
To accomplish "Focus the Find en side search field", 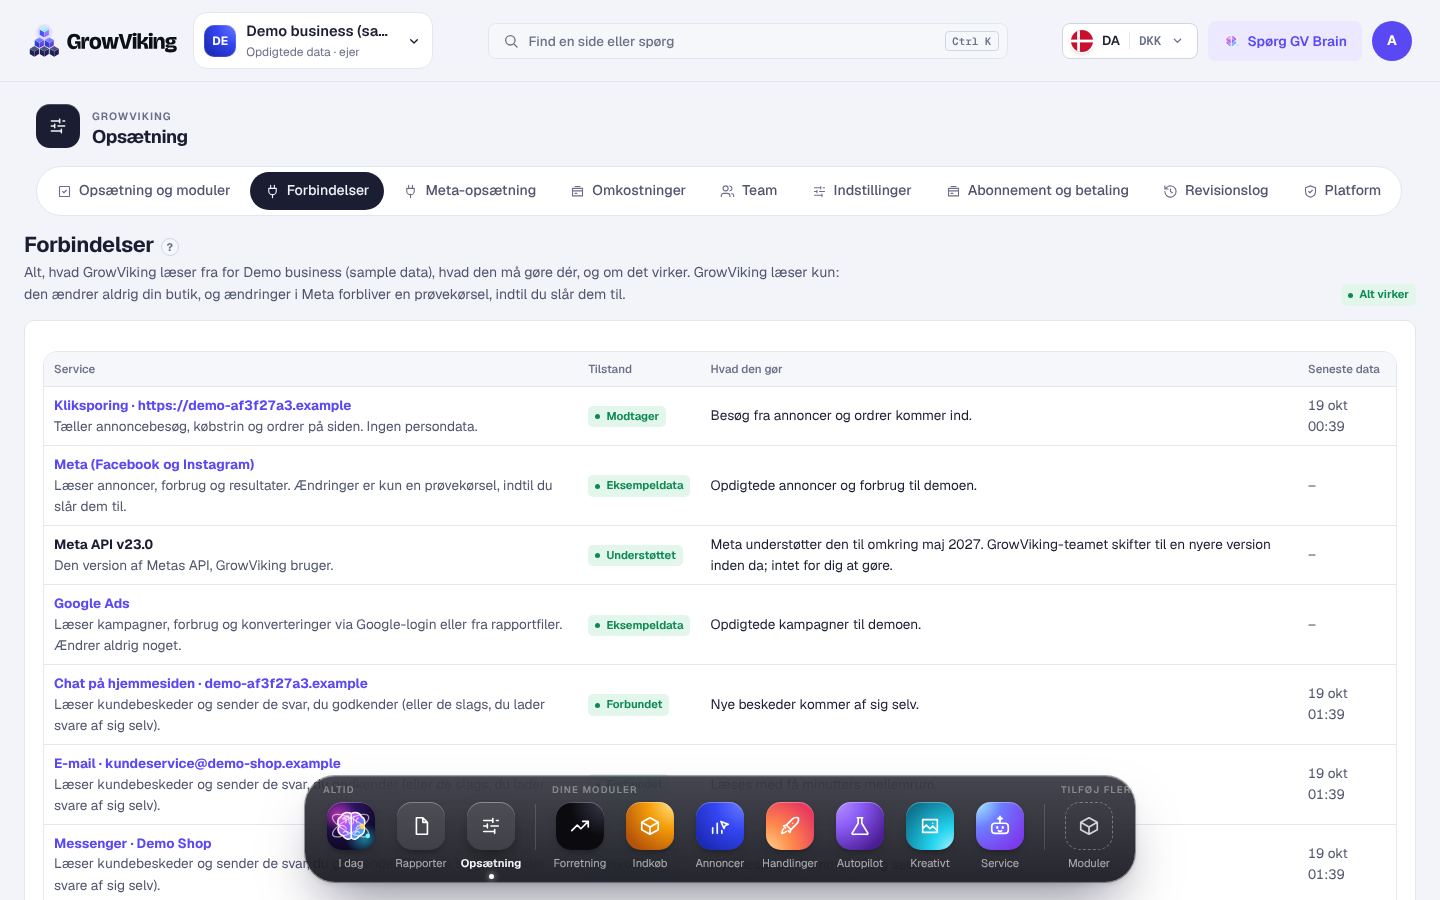I will pyautogui.click(x=748, y=41).
